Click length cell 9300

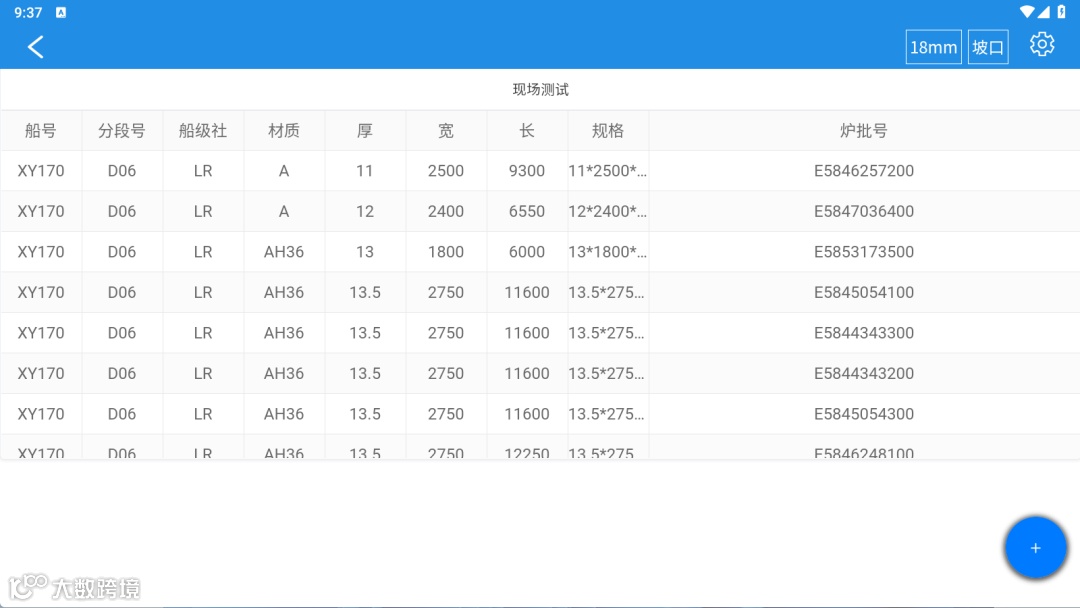click(527, 171)
